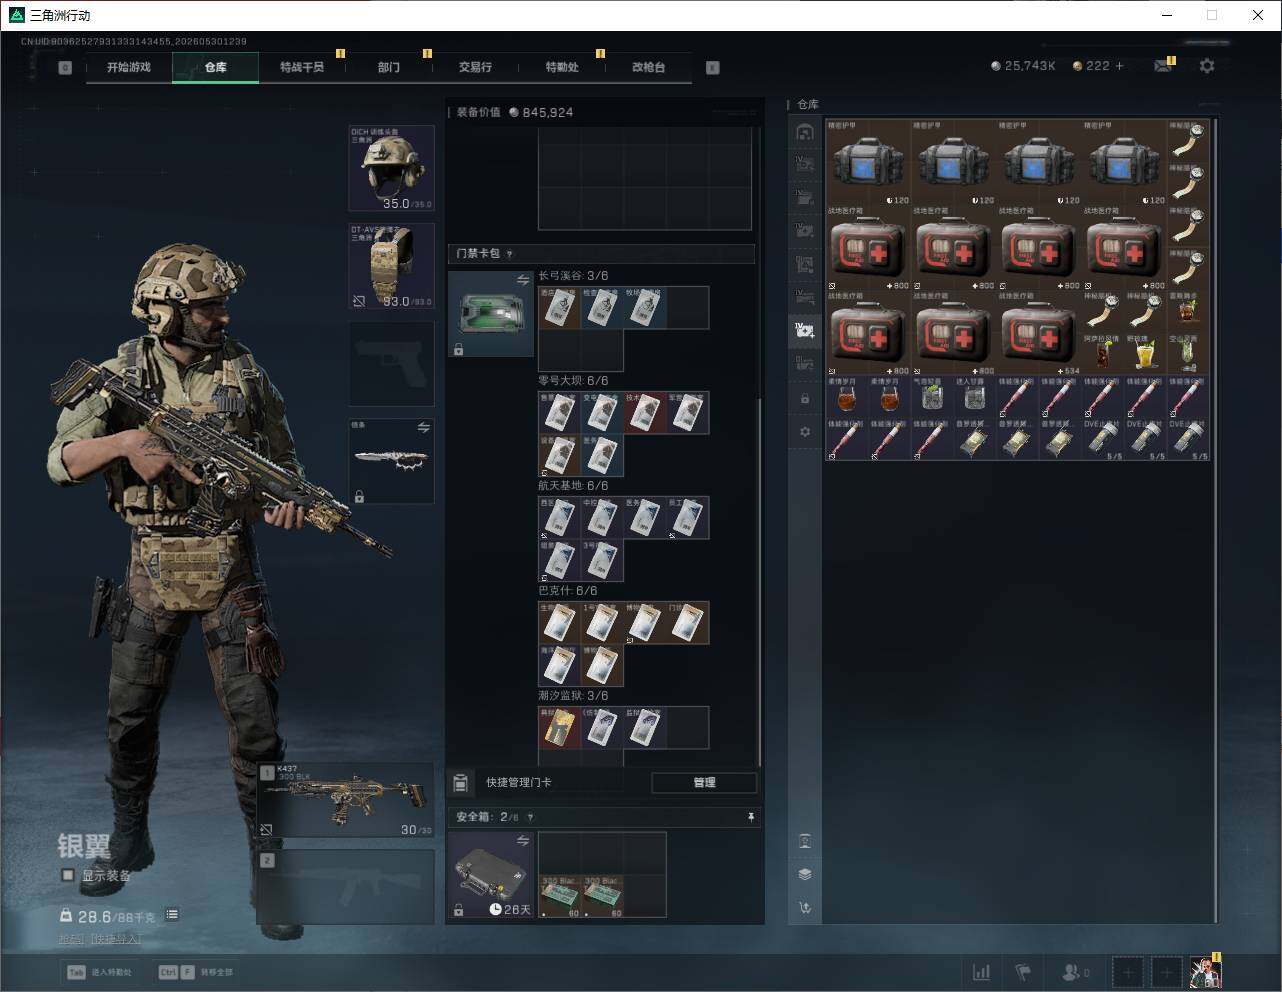Click the 管理 button
This screenshot has width=1282, height=992.
point(704,782)
